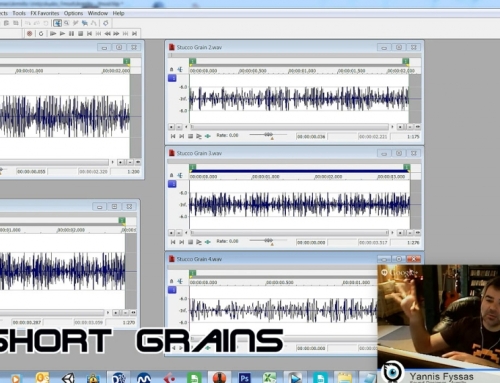This screenshot has width=500, height=383.
Task: Toggle the lock icon in Stucco Grain 2 window
Action: (x=172, y=69)
